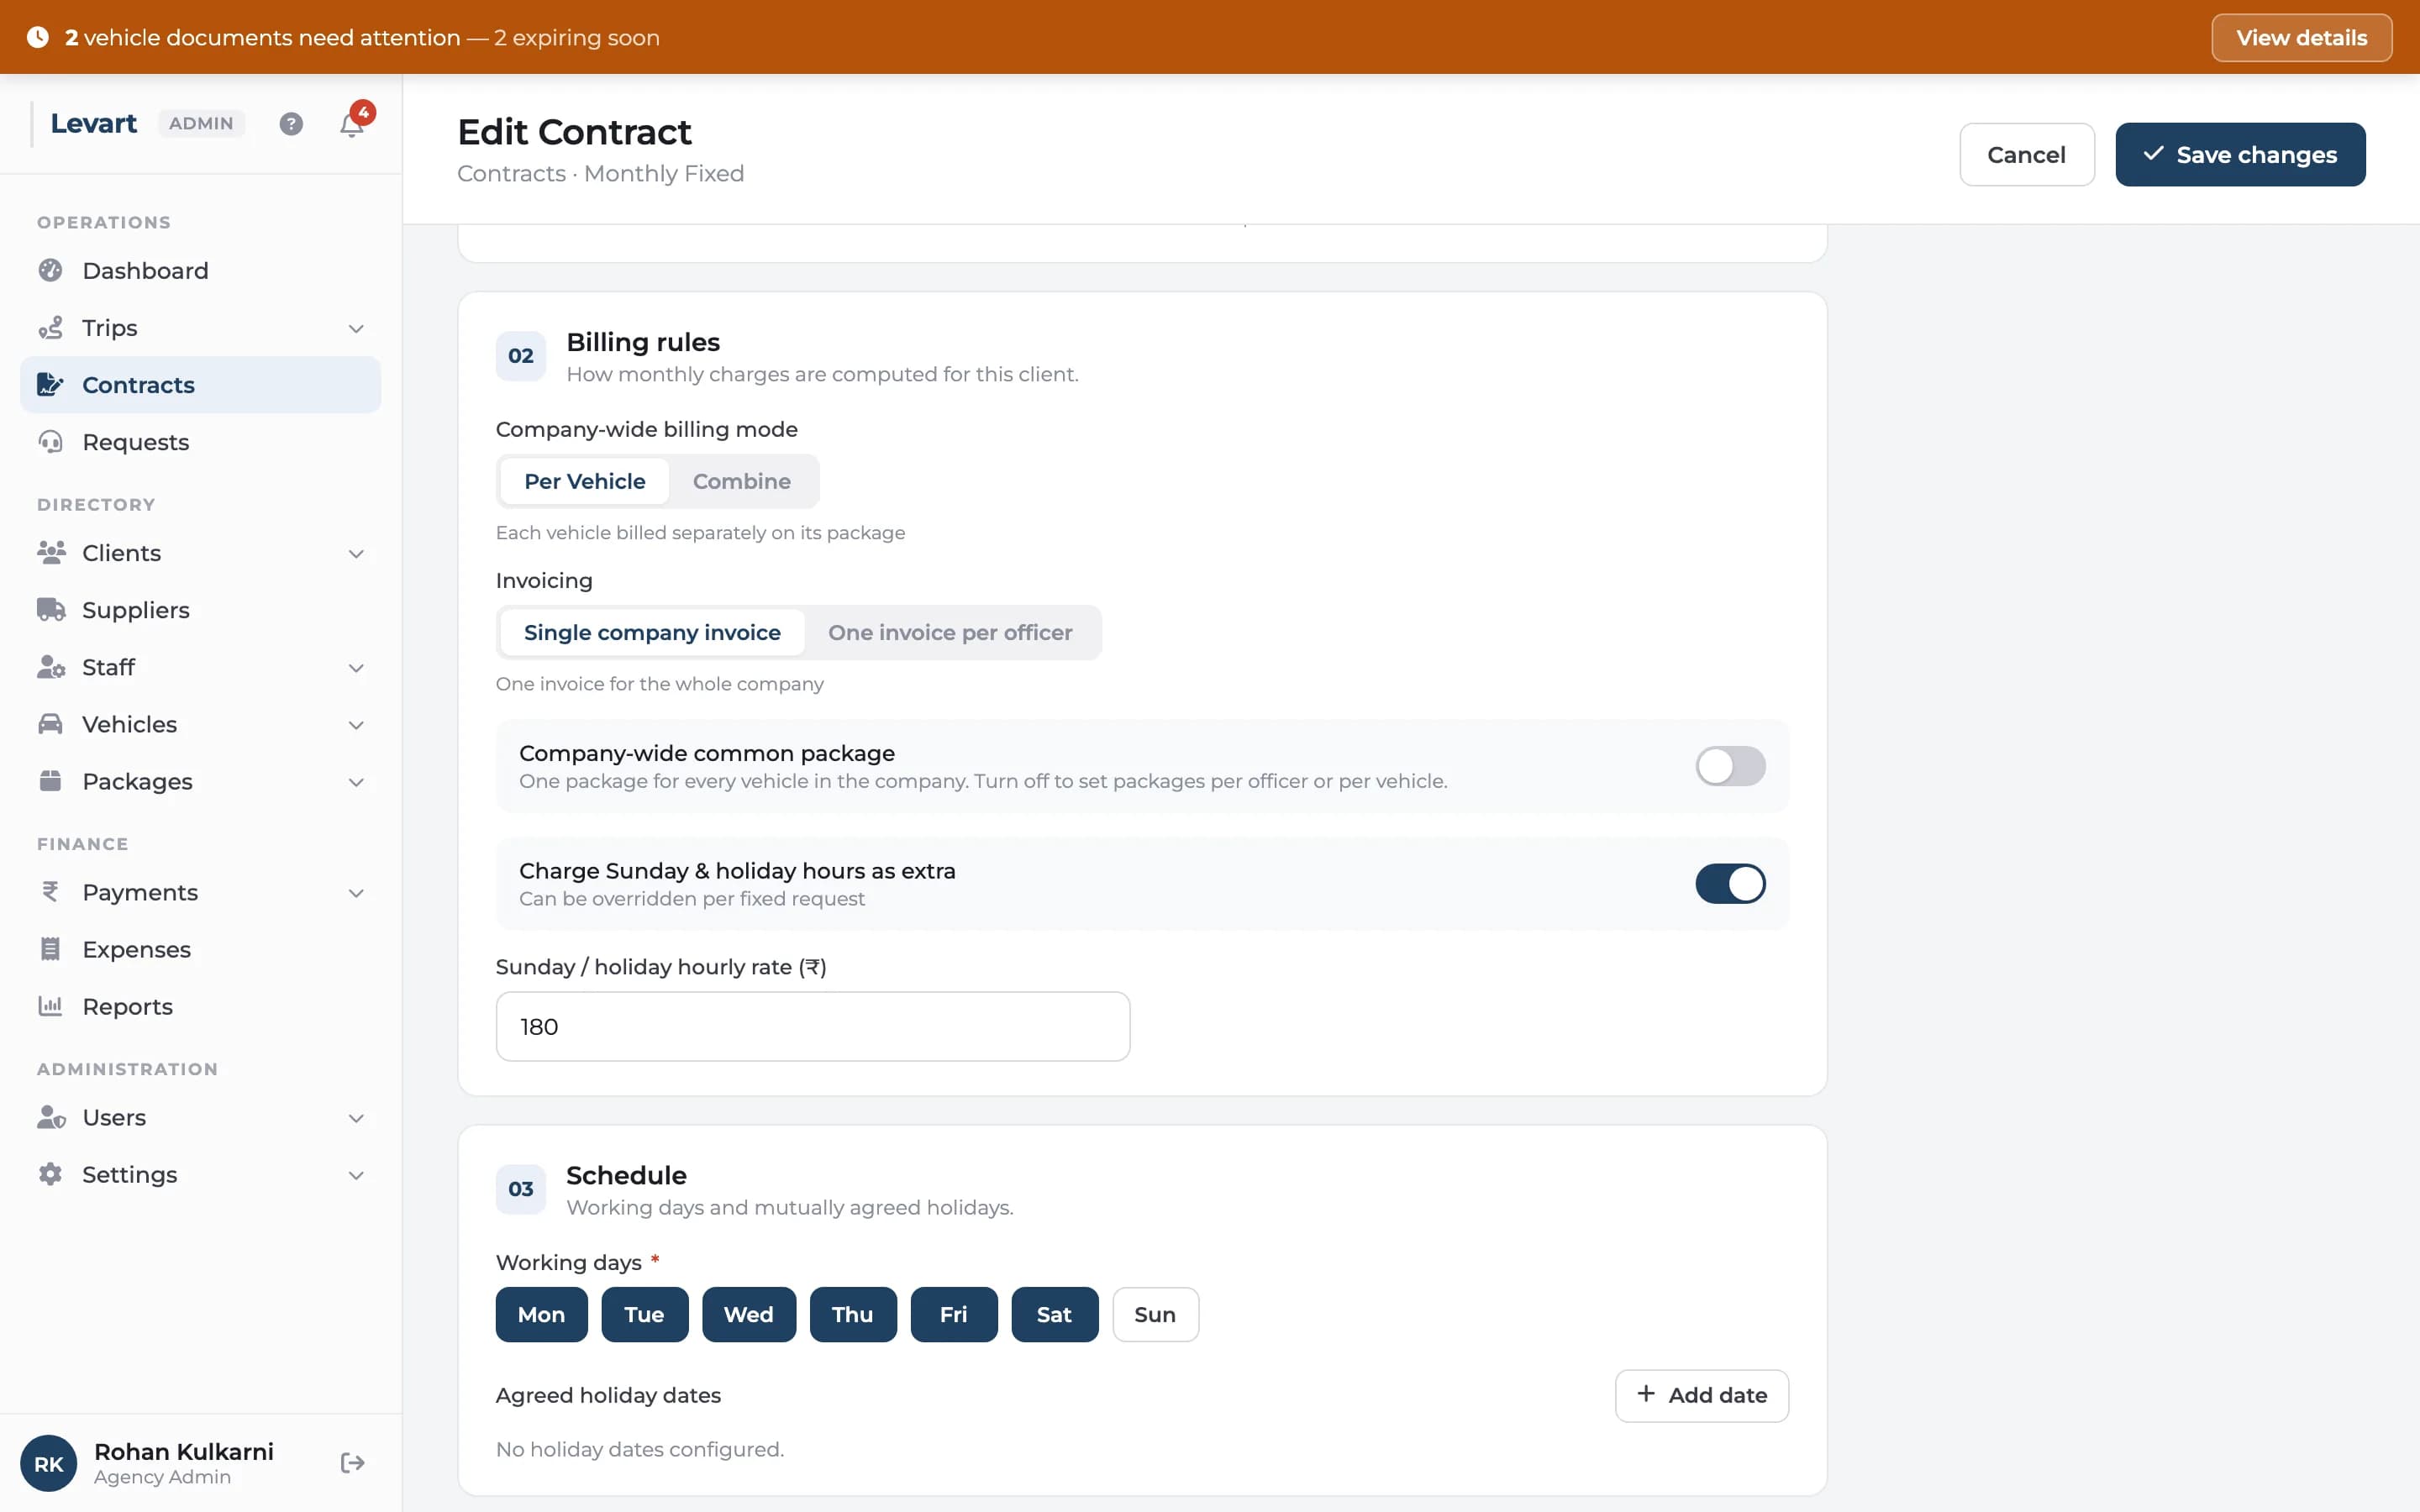
Task: Click the Users shield icon
Action: coord(51,1117)
